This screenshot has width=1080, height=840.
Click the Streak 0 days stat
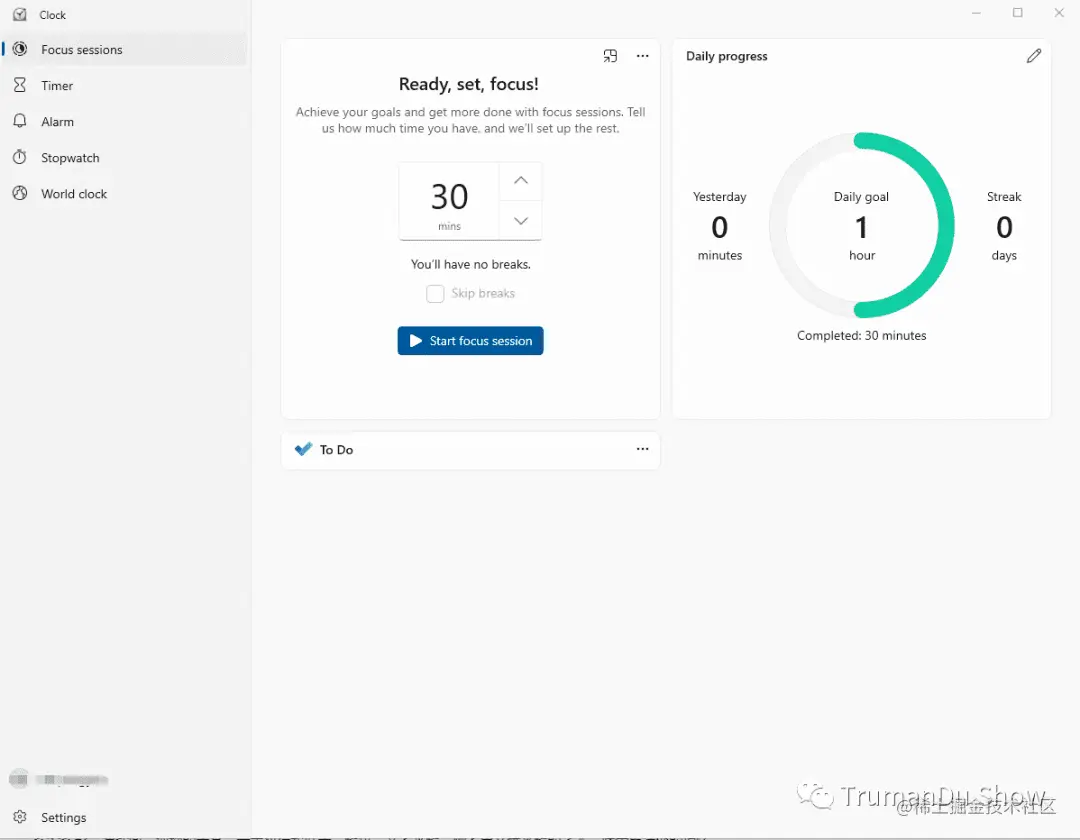(1004, 226)
